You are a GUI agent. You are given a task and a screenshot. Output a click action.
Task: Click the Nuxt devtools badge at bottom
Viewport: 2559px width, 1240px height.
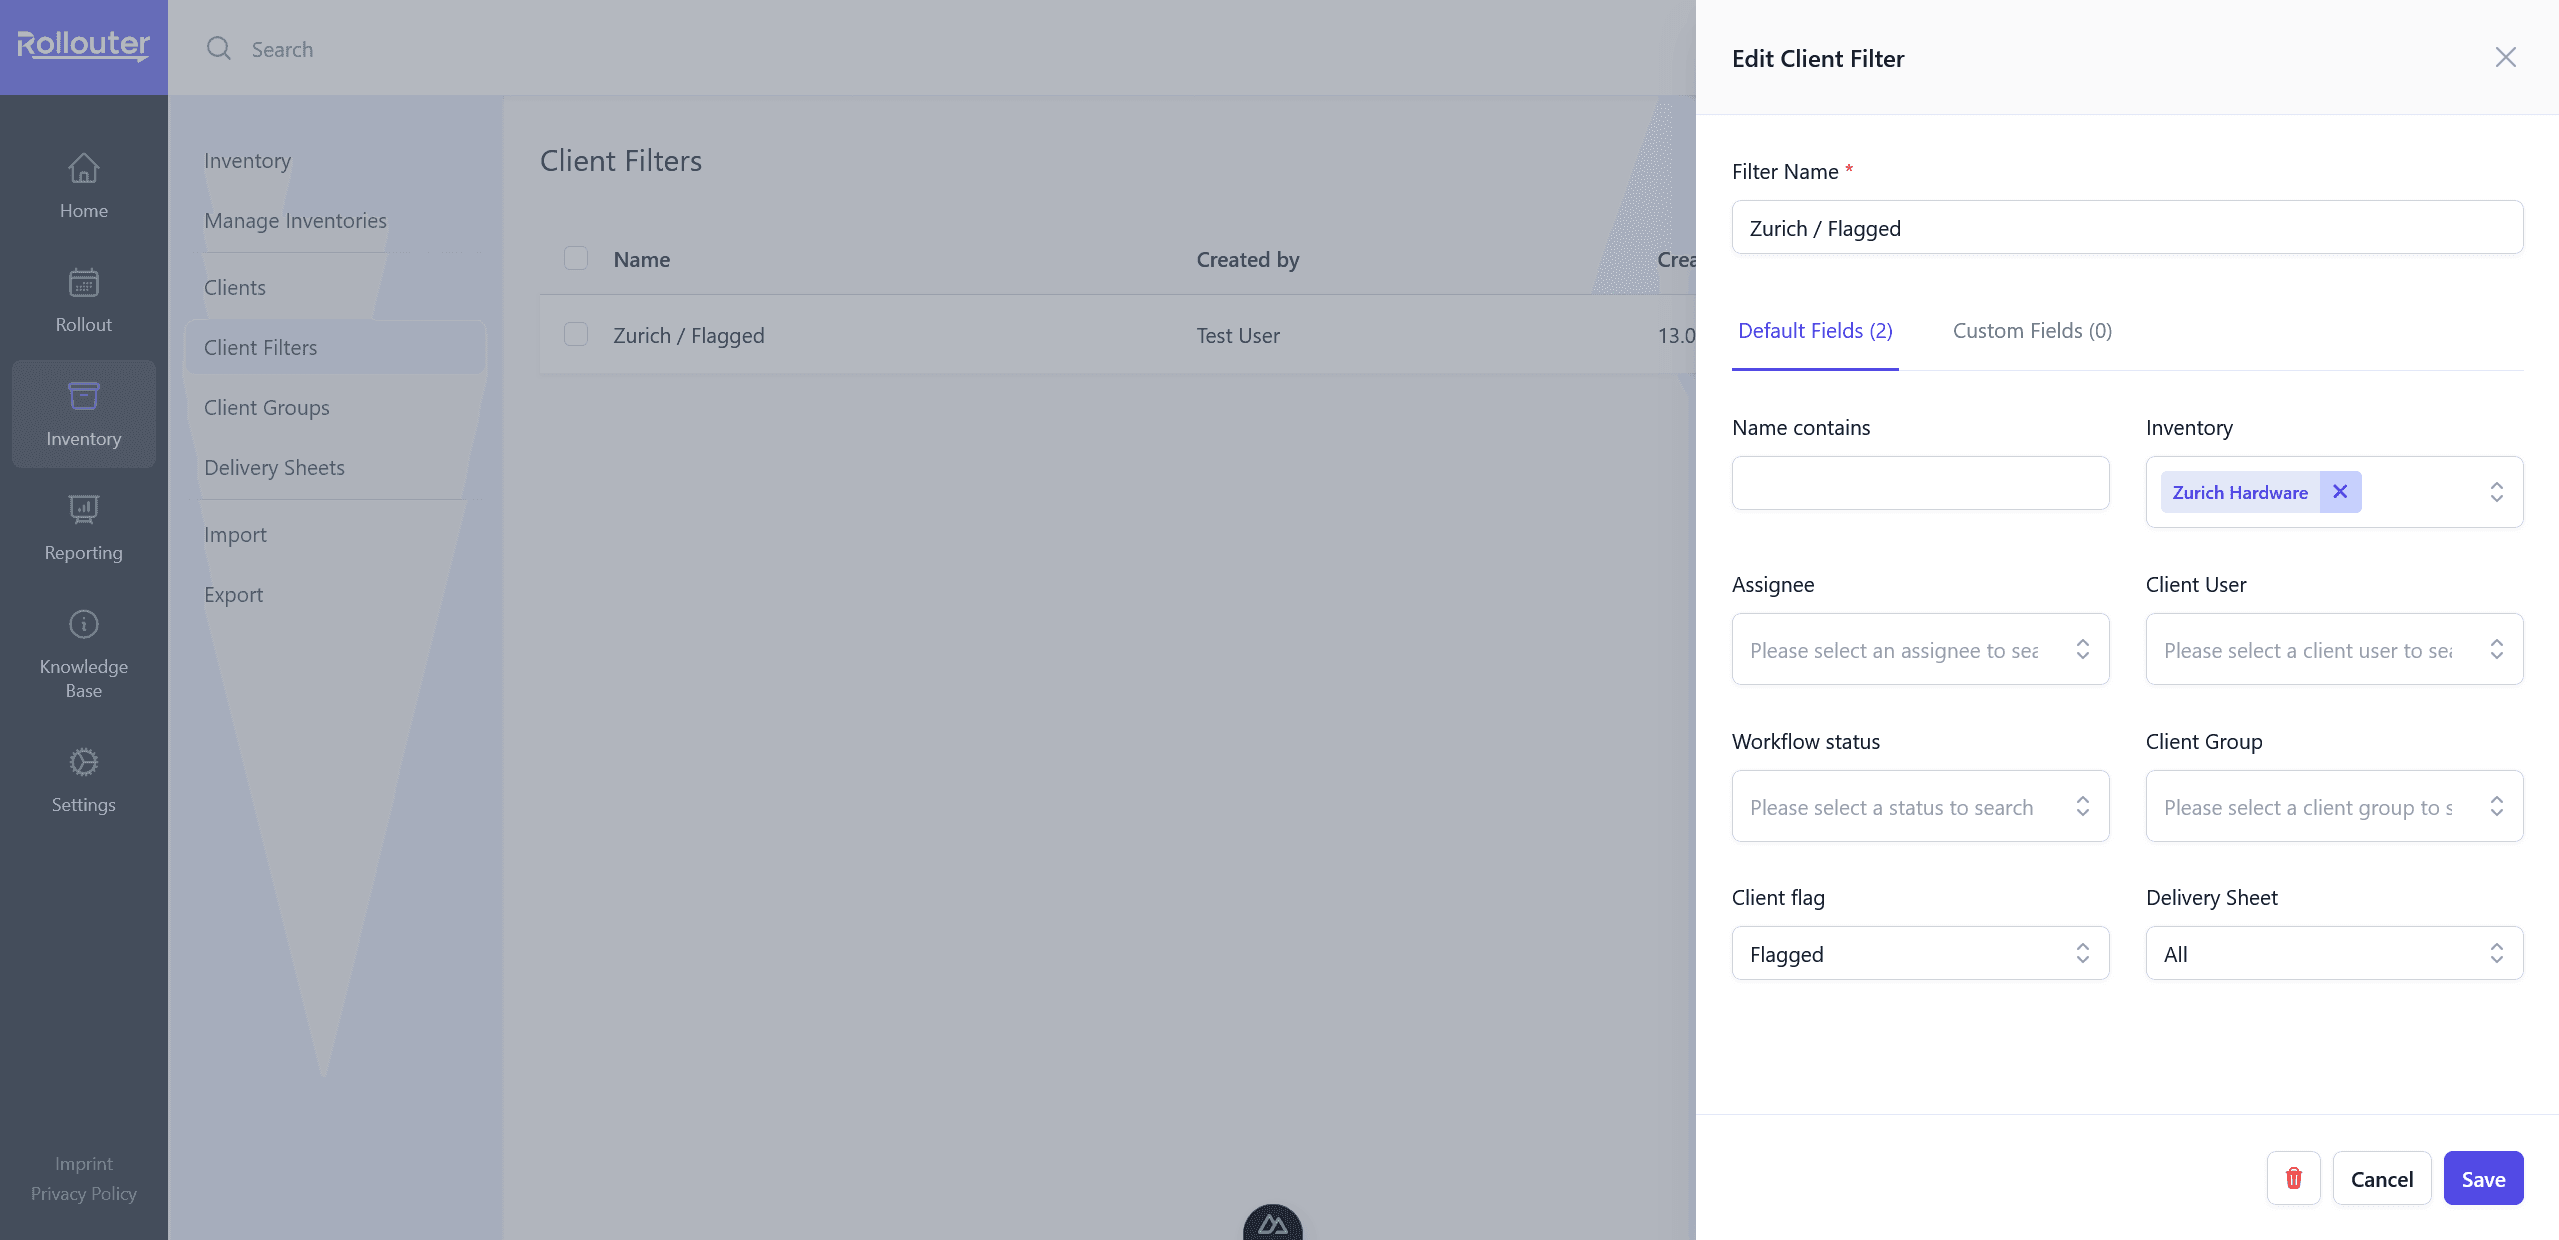pyautogui.click(x=1273, y=1222)
